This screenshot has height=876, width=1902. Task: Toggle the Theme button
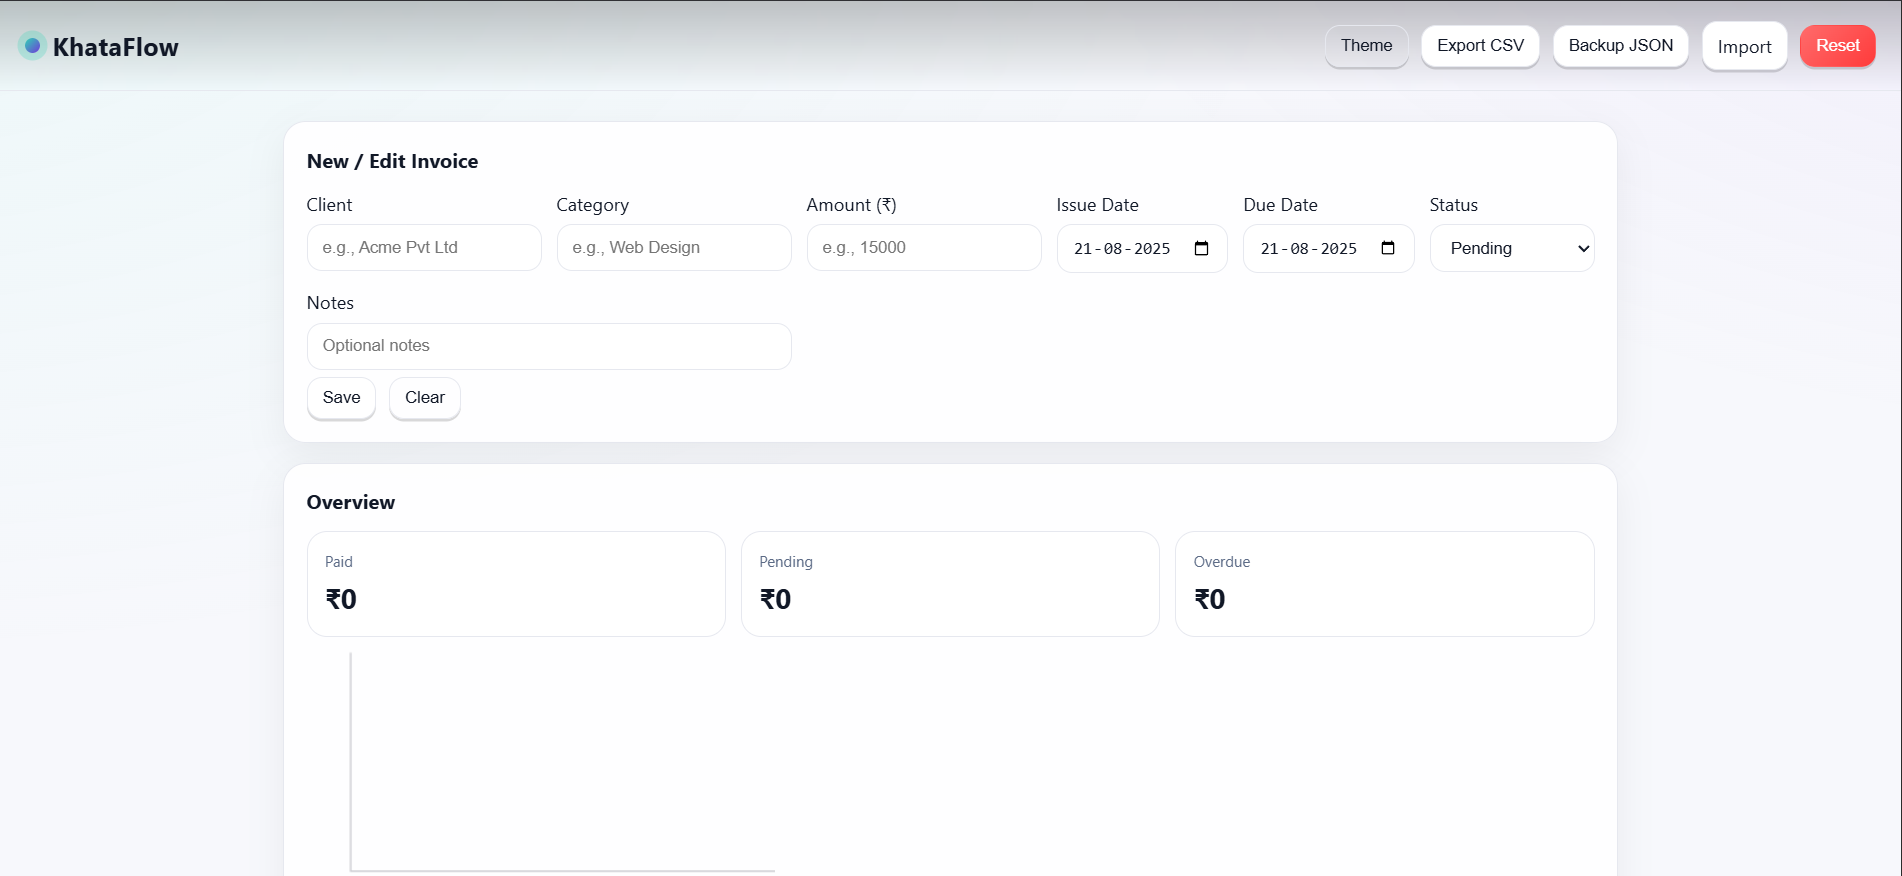(1366, 46)
